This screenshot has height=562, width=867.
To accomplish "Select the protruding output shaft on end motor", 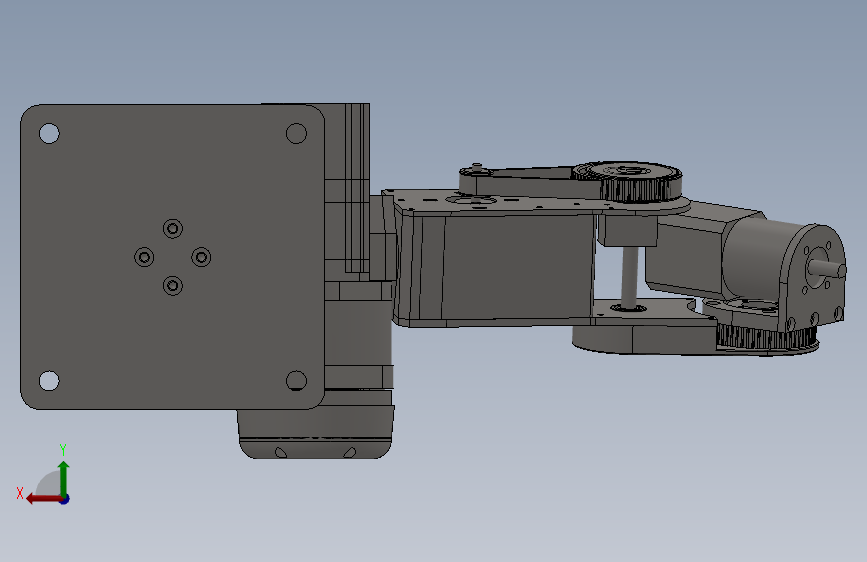I will (x=827, y=268).
